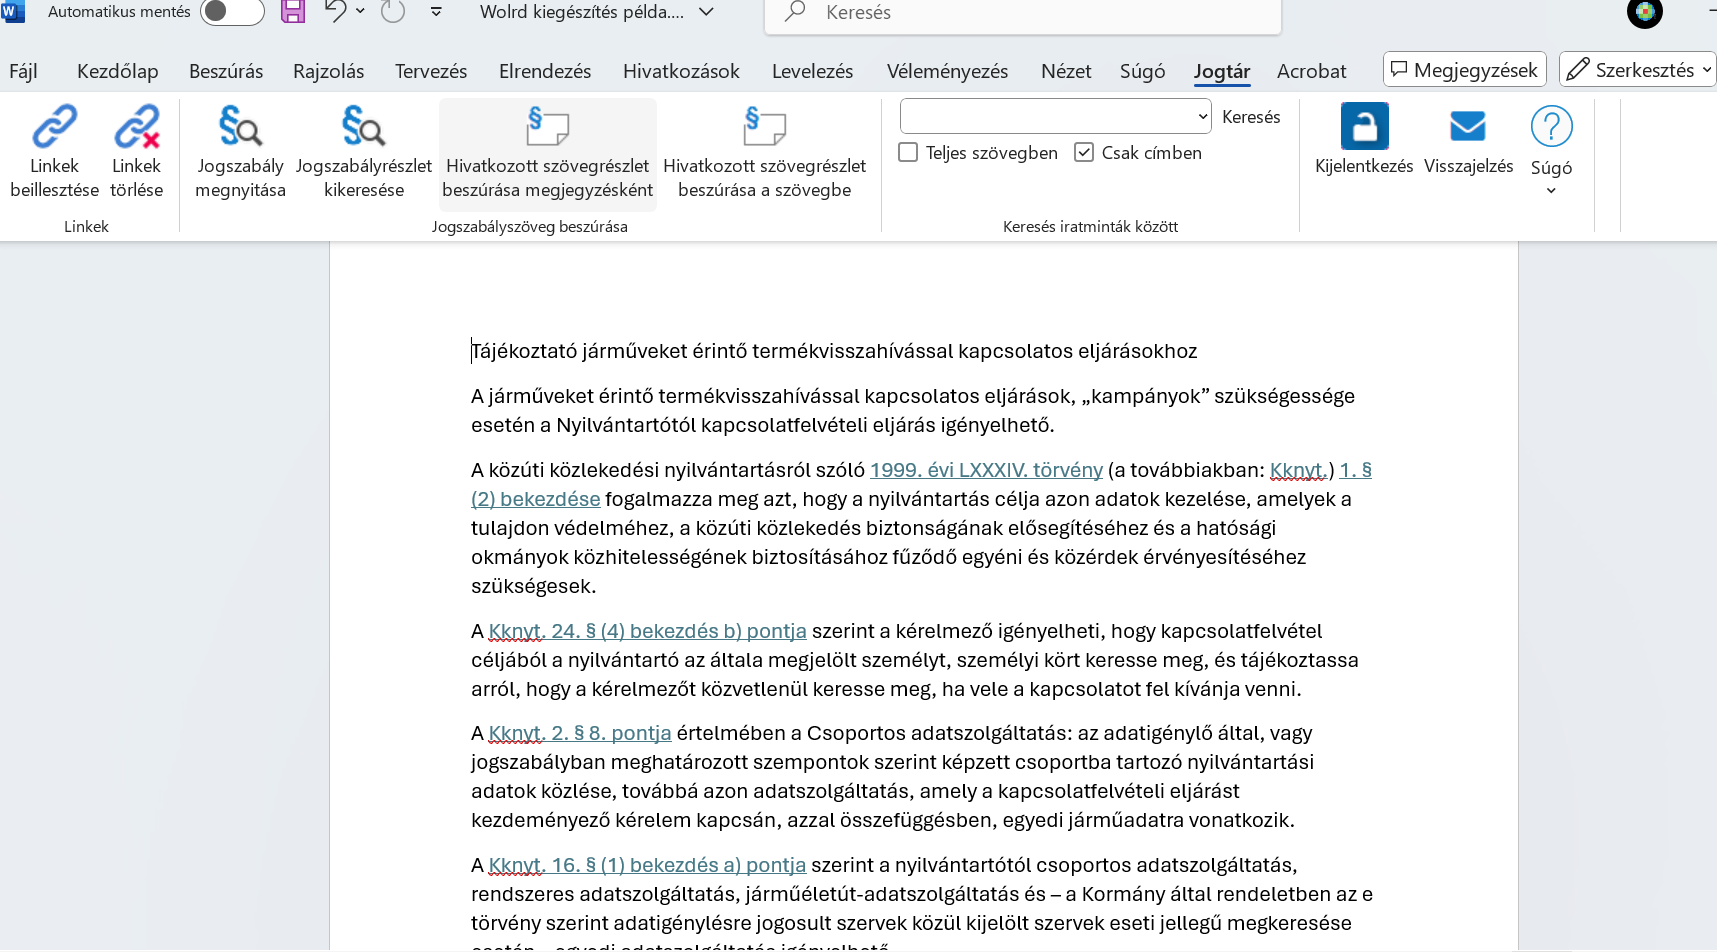Expand the Súgó dropdown menu
The width and height of the screenshot is (1717, 952).
1551,191
